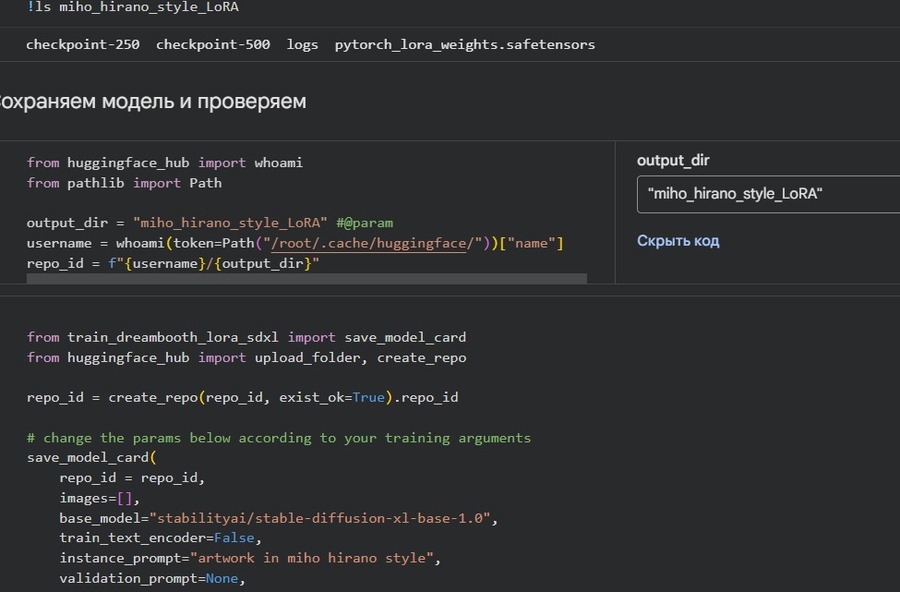Click 'checkpoint-250' in the ls output
The width and height of the screenshot is (900, 592).
coord(83,44)
